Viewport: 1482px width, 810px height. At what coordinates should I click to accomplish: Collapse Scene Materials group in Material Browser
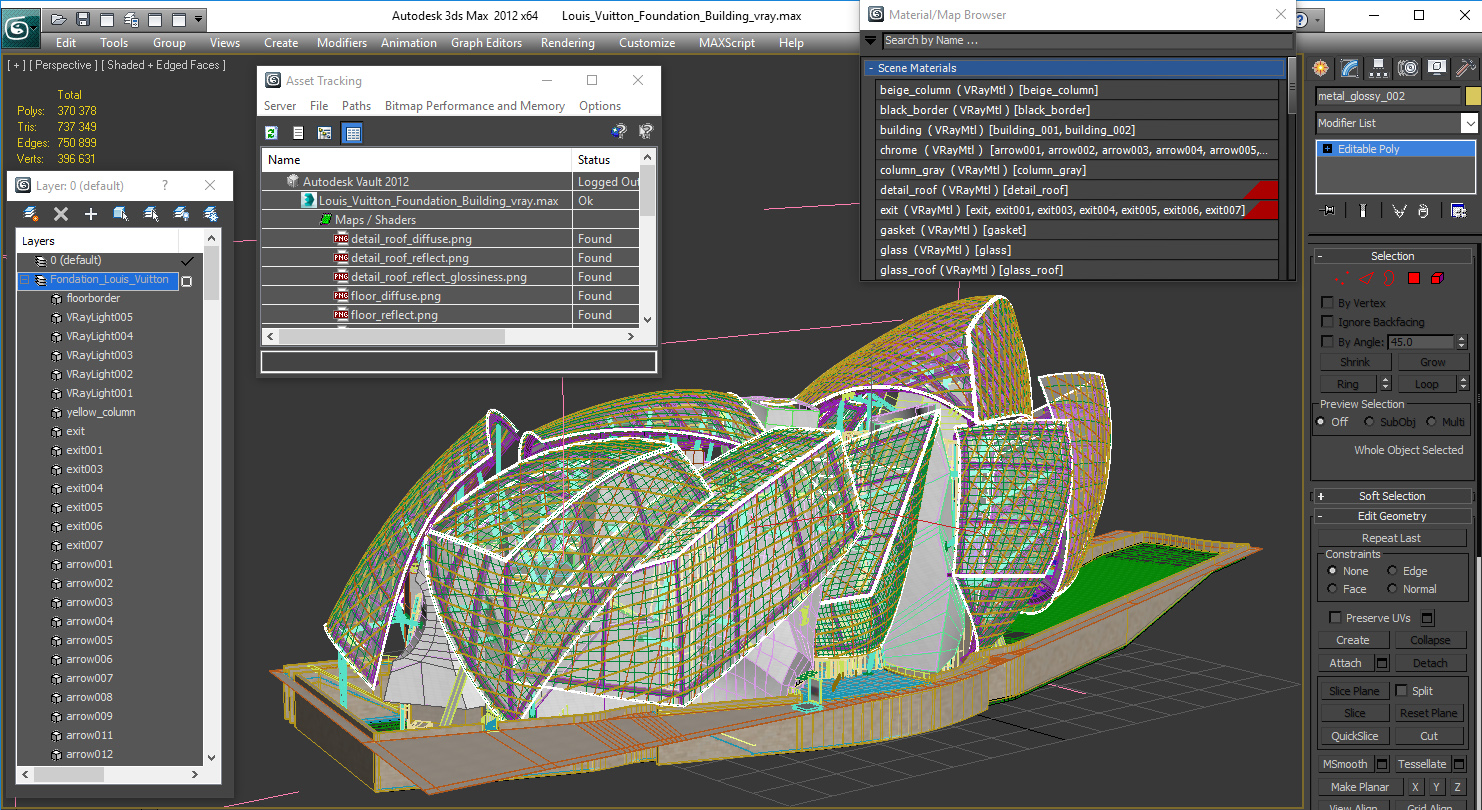[x=871, y=68]
